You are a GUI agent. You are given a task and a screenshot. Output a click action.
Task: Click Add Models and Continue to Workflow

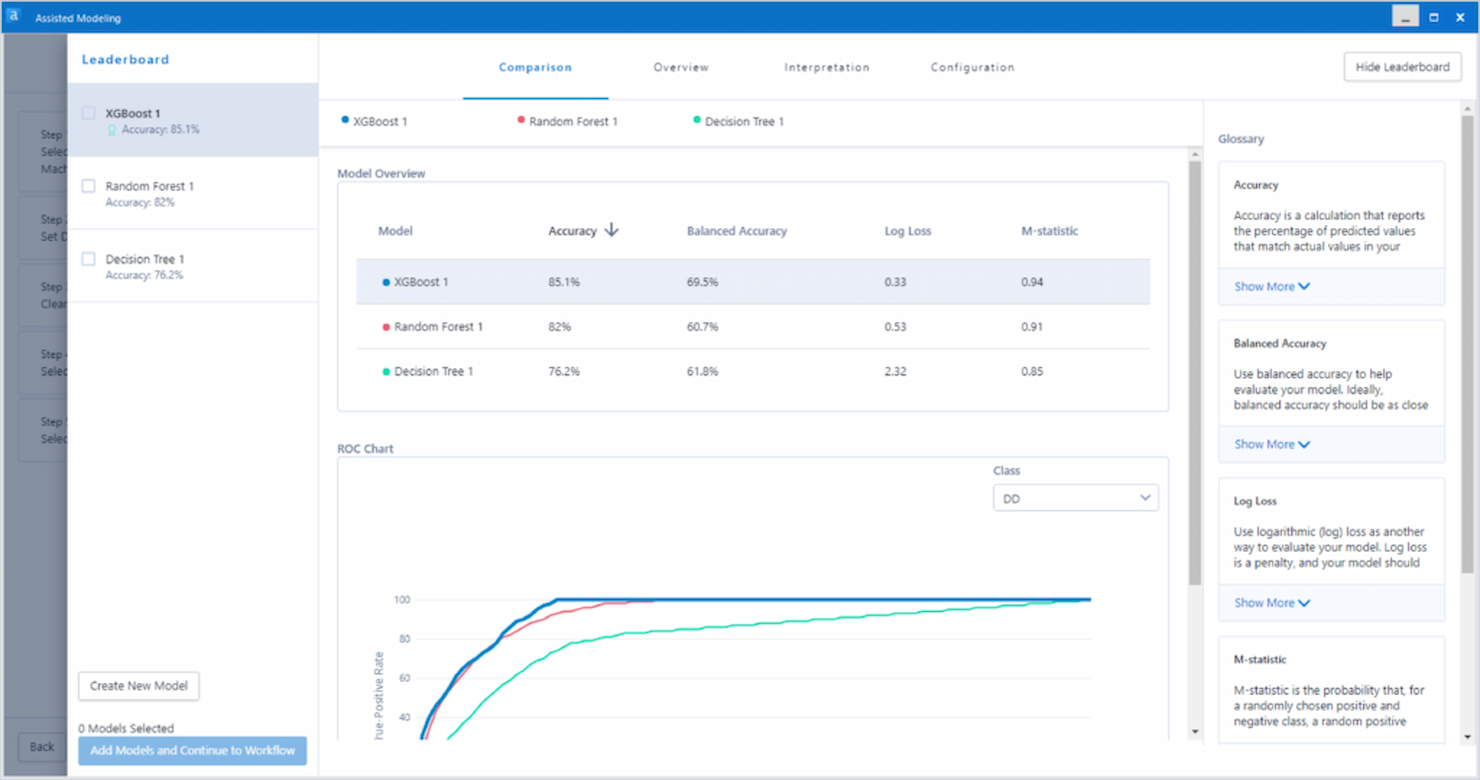pyautogui.click(x=192, y=750)
